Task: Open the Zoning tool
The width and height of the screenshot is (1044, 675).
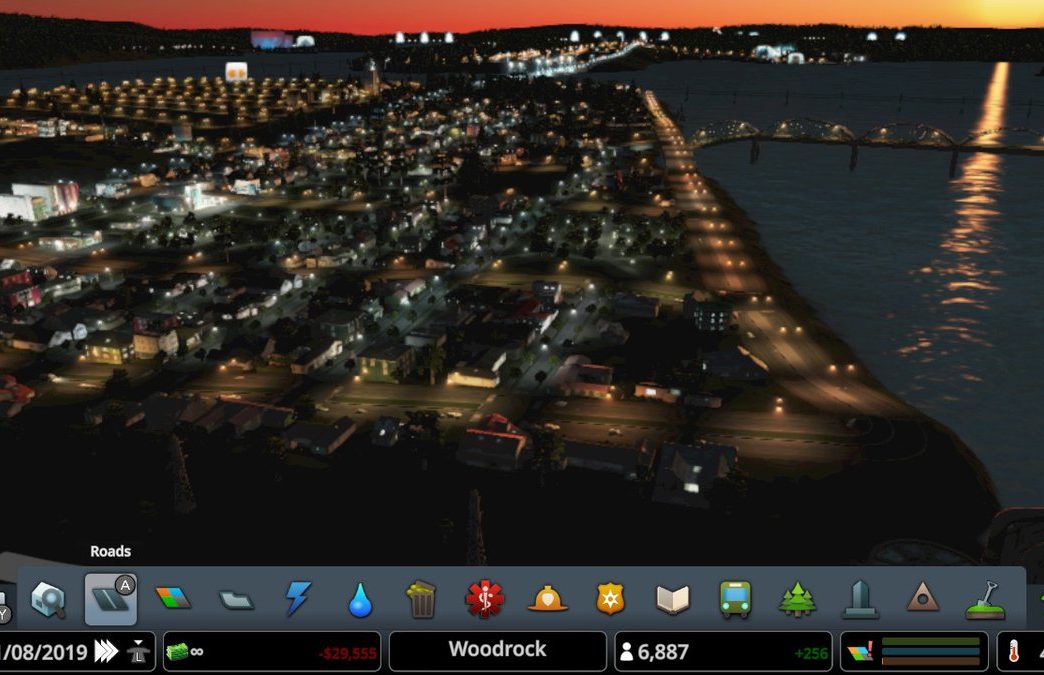Action: point(173,598)
